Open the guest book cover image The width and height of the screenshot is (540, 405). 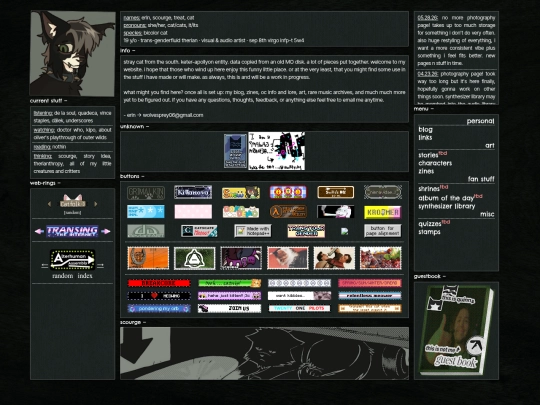tap(456, 330)
